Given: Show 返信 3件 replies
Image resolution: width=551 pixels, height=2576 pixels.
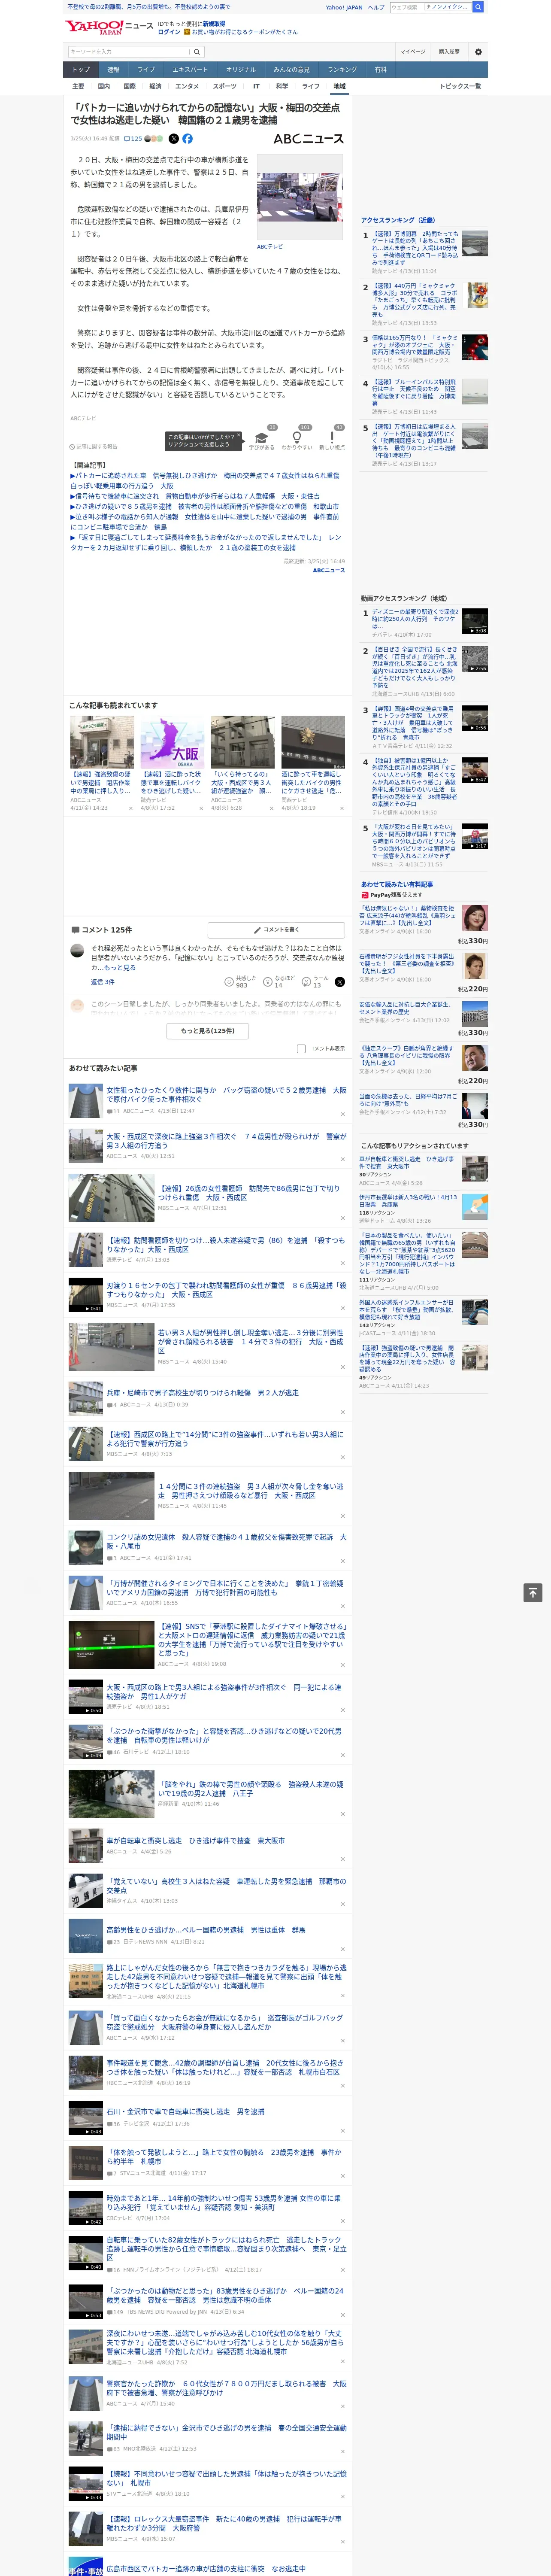Looking at the screenshot, I should [103, 982].
